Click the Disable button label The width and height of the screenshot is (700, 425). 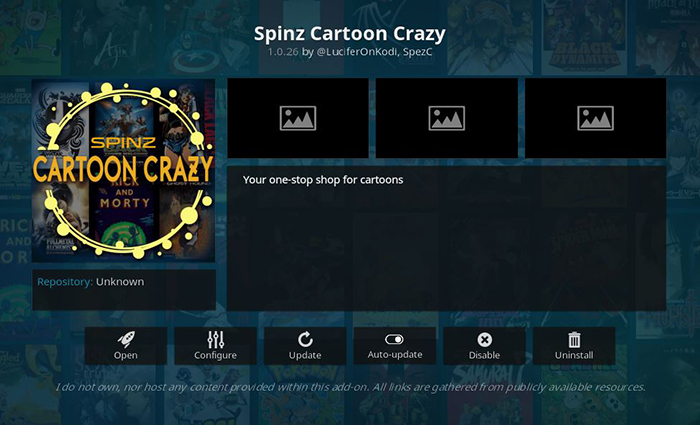point(484,355)
